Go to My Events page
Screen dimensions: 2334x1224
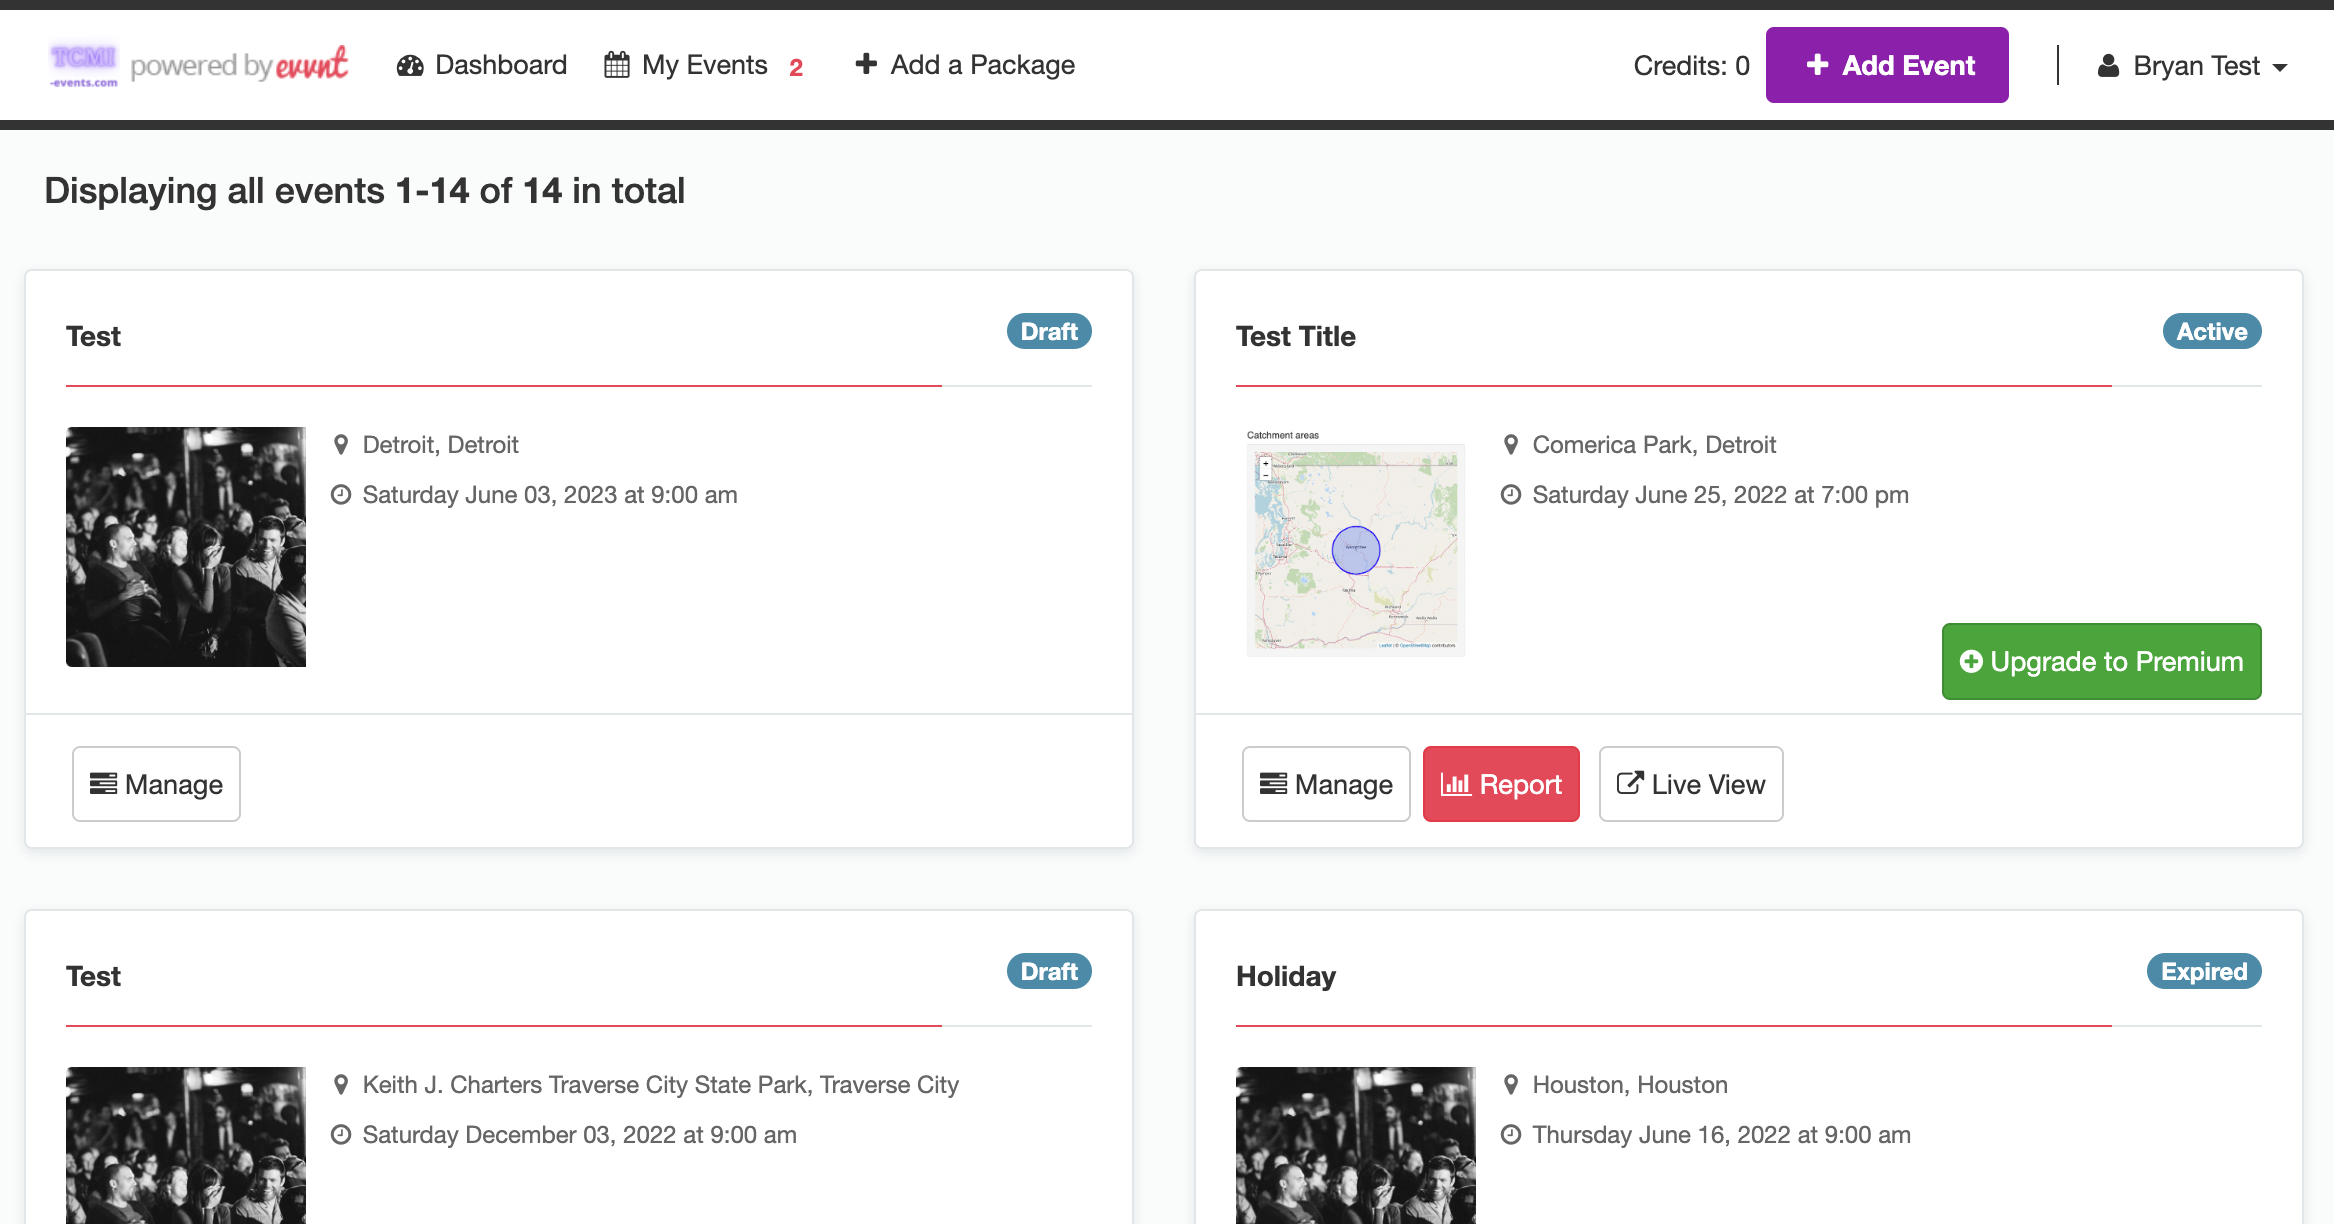tap(686, 65)
